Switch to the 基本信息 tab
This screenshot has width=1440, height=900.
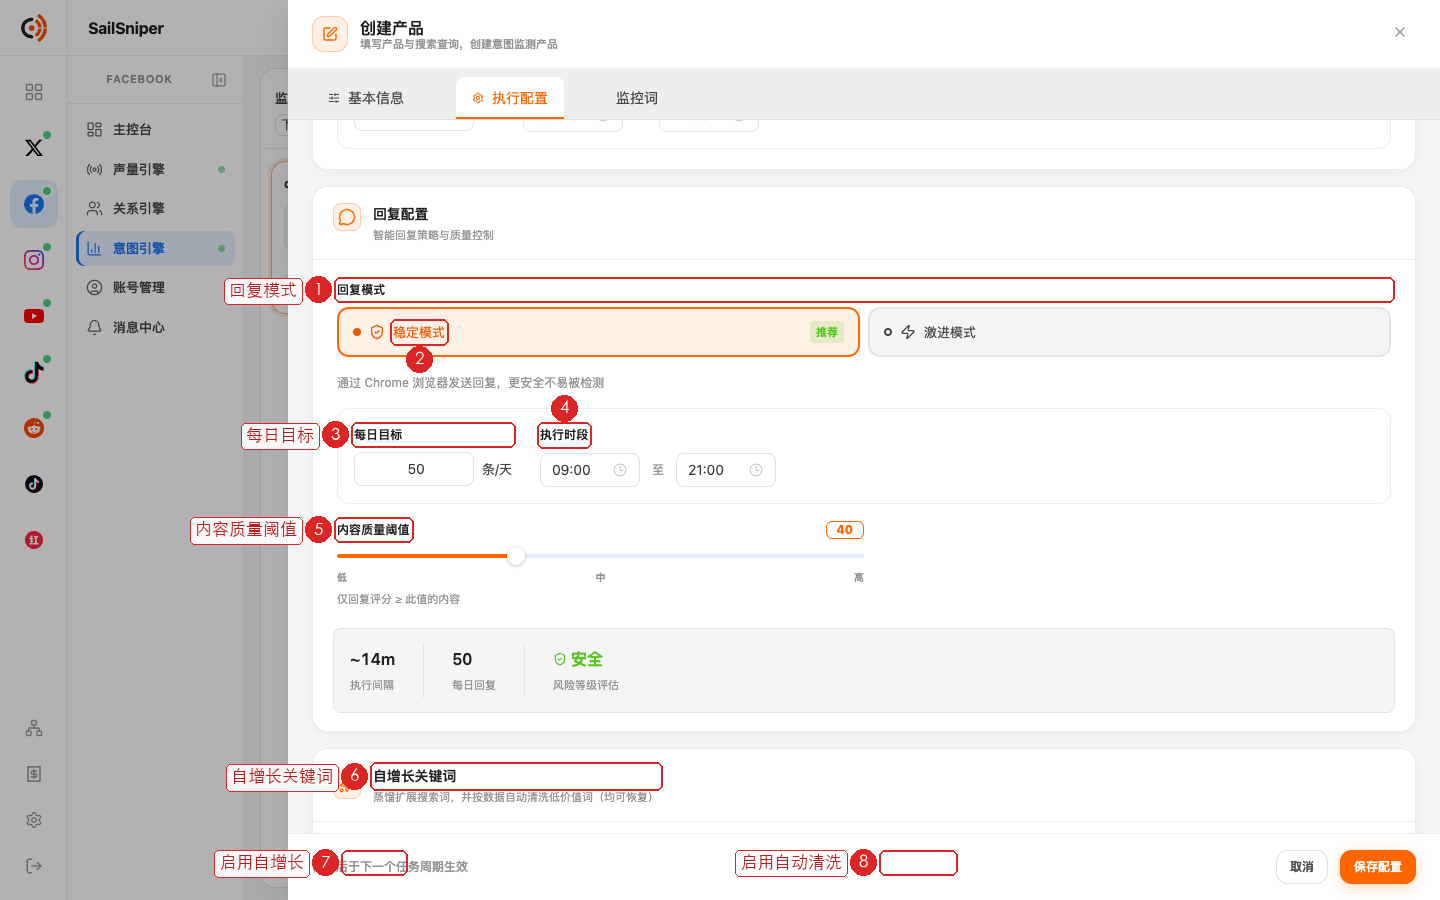pyautogui.click(x=366, y=98)
